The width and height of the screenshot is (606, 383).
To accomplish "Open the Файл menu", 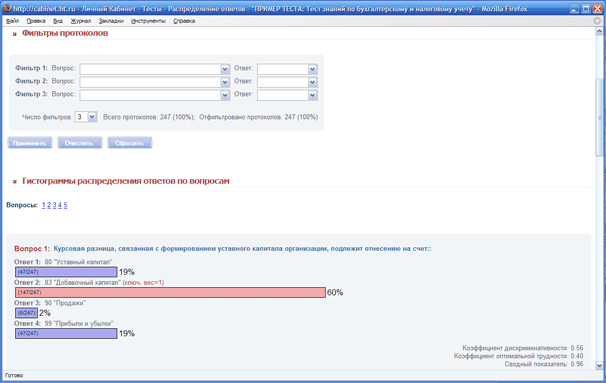I will point(12,21).
